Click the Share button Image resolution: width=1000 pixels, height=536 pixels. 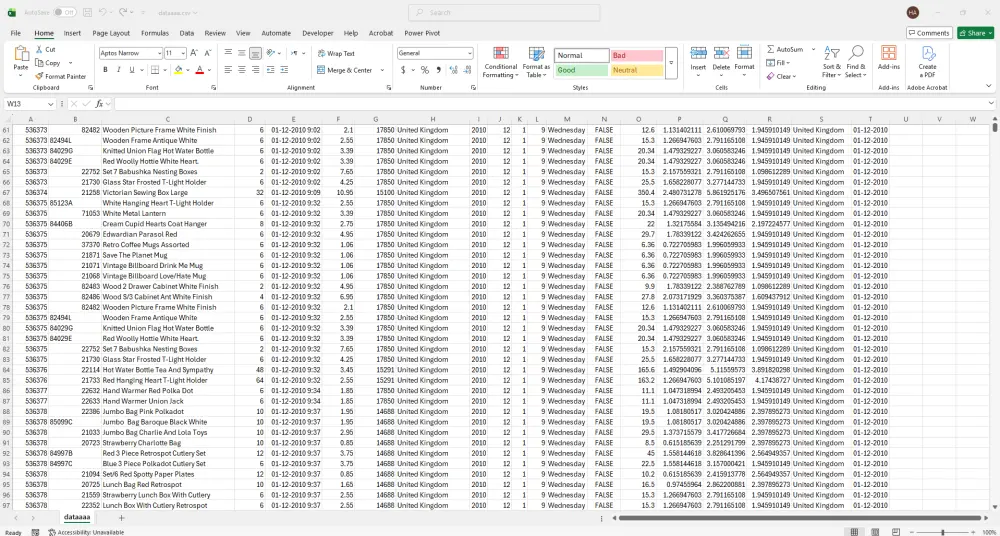(x=975, y=33)
